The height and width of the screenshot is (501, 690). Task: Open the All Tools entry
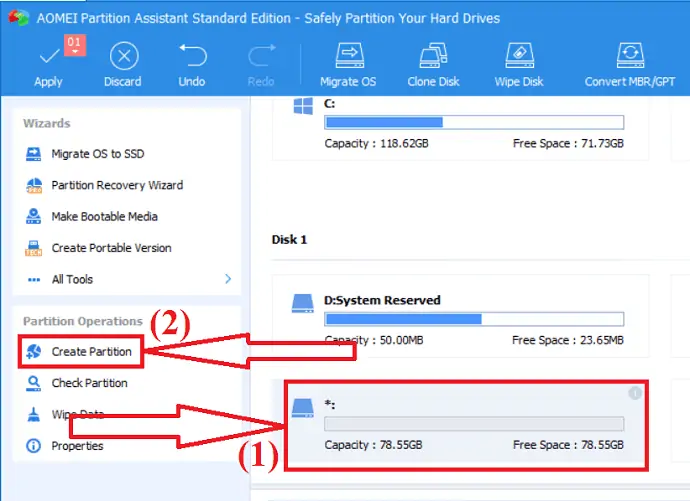[x=72, y=279]
